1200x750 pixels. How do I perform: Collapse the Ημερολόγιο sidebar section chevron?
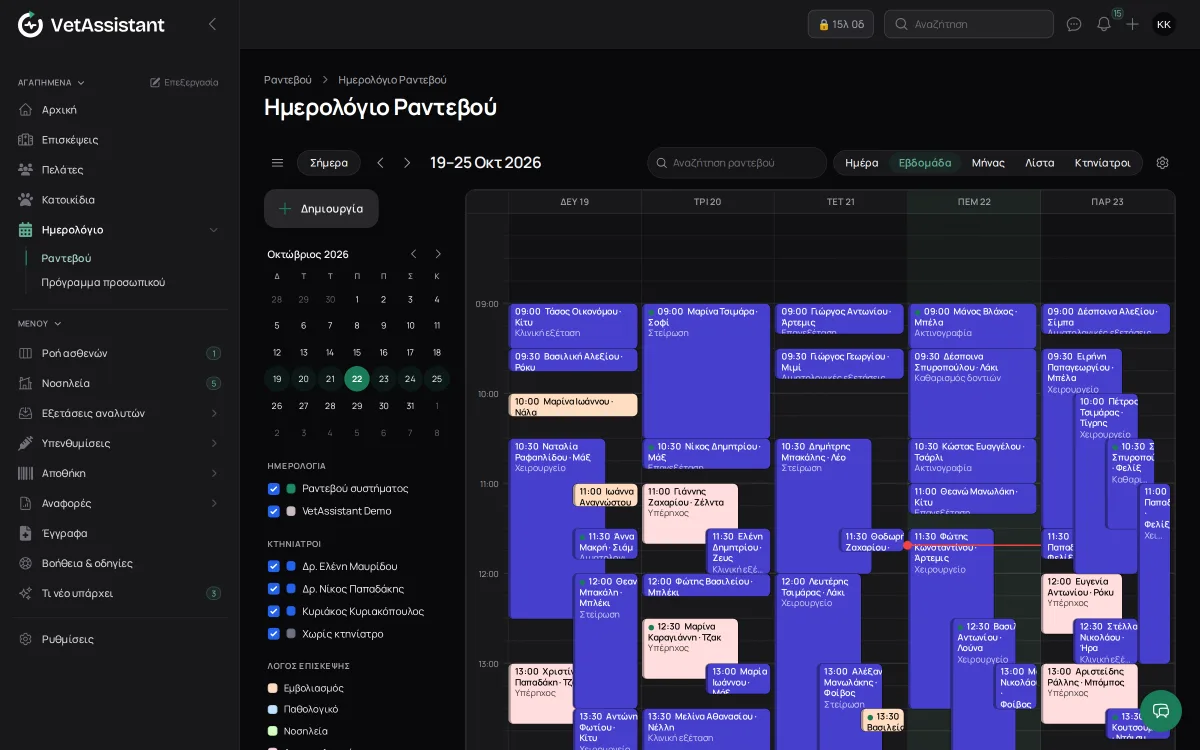[x=213, y=230]
